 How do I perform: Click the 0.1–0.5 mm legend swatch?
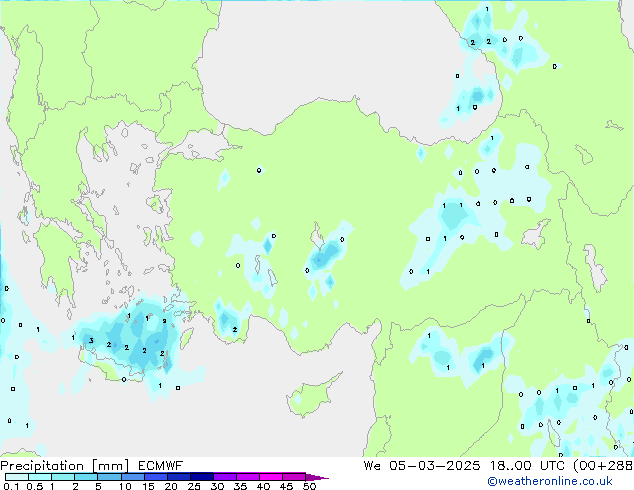(17, 477)
